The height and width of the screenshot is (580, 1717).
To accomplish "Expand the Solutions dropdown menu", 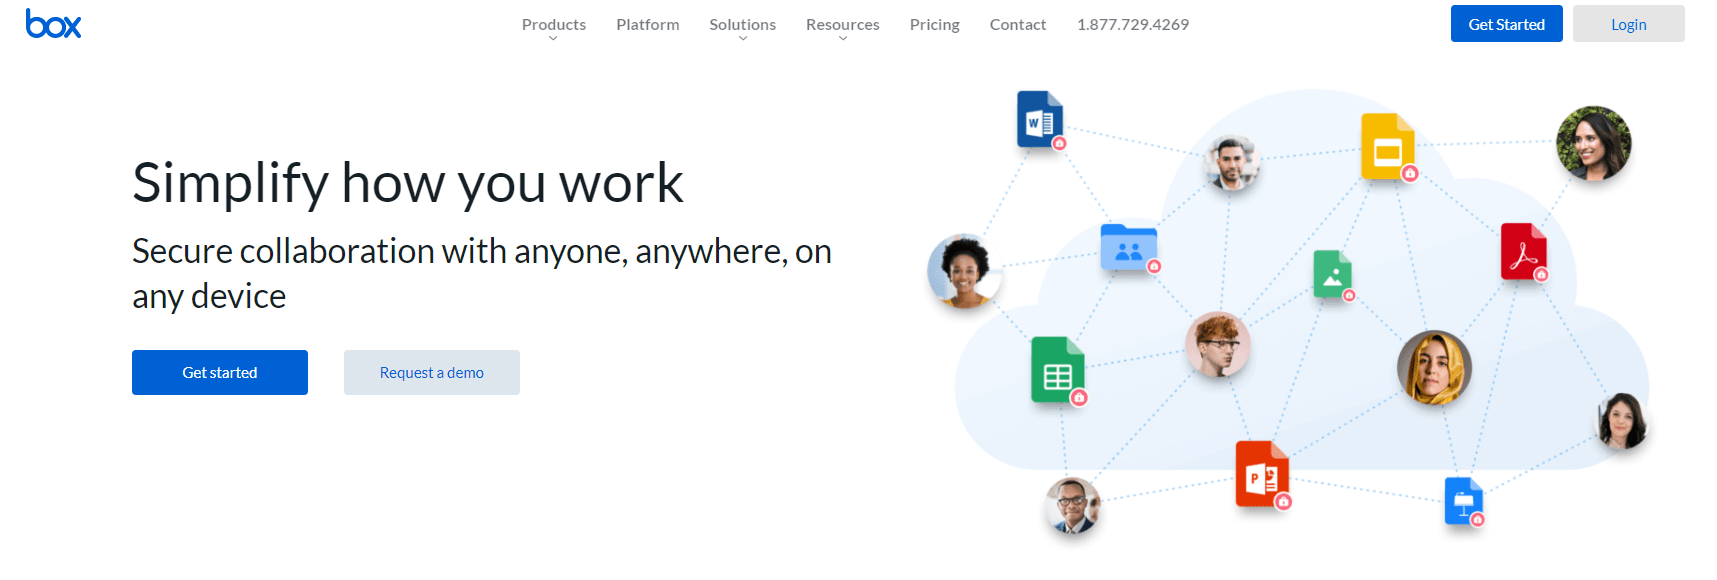I will (742, 25).
